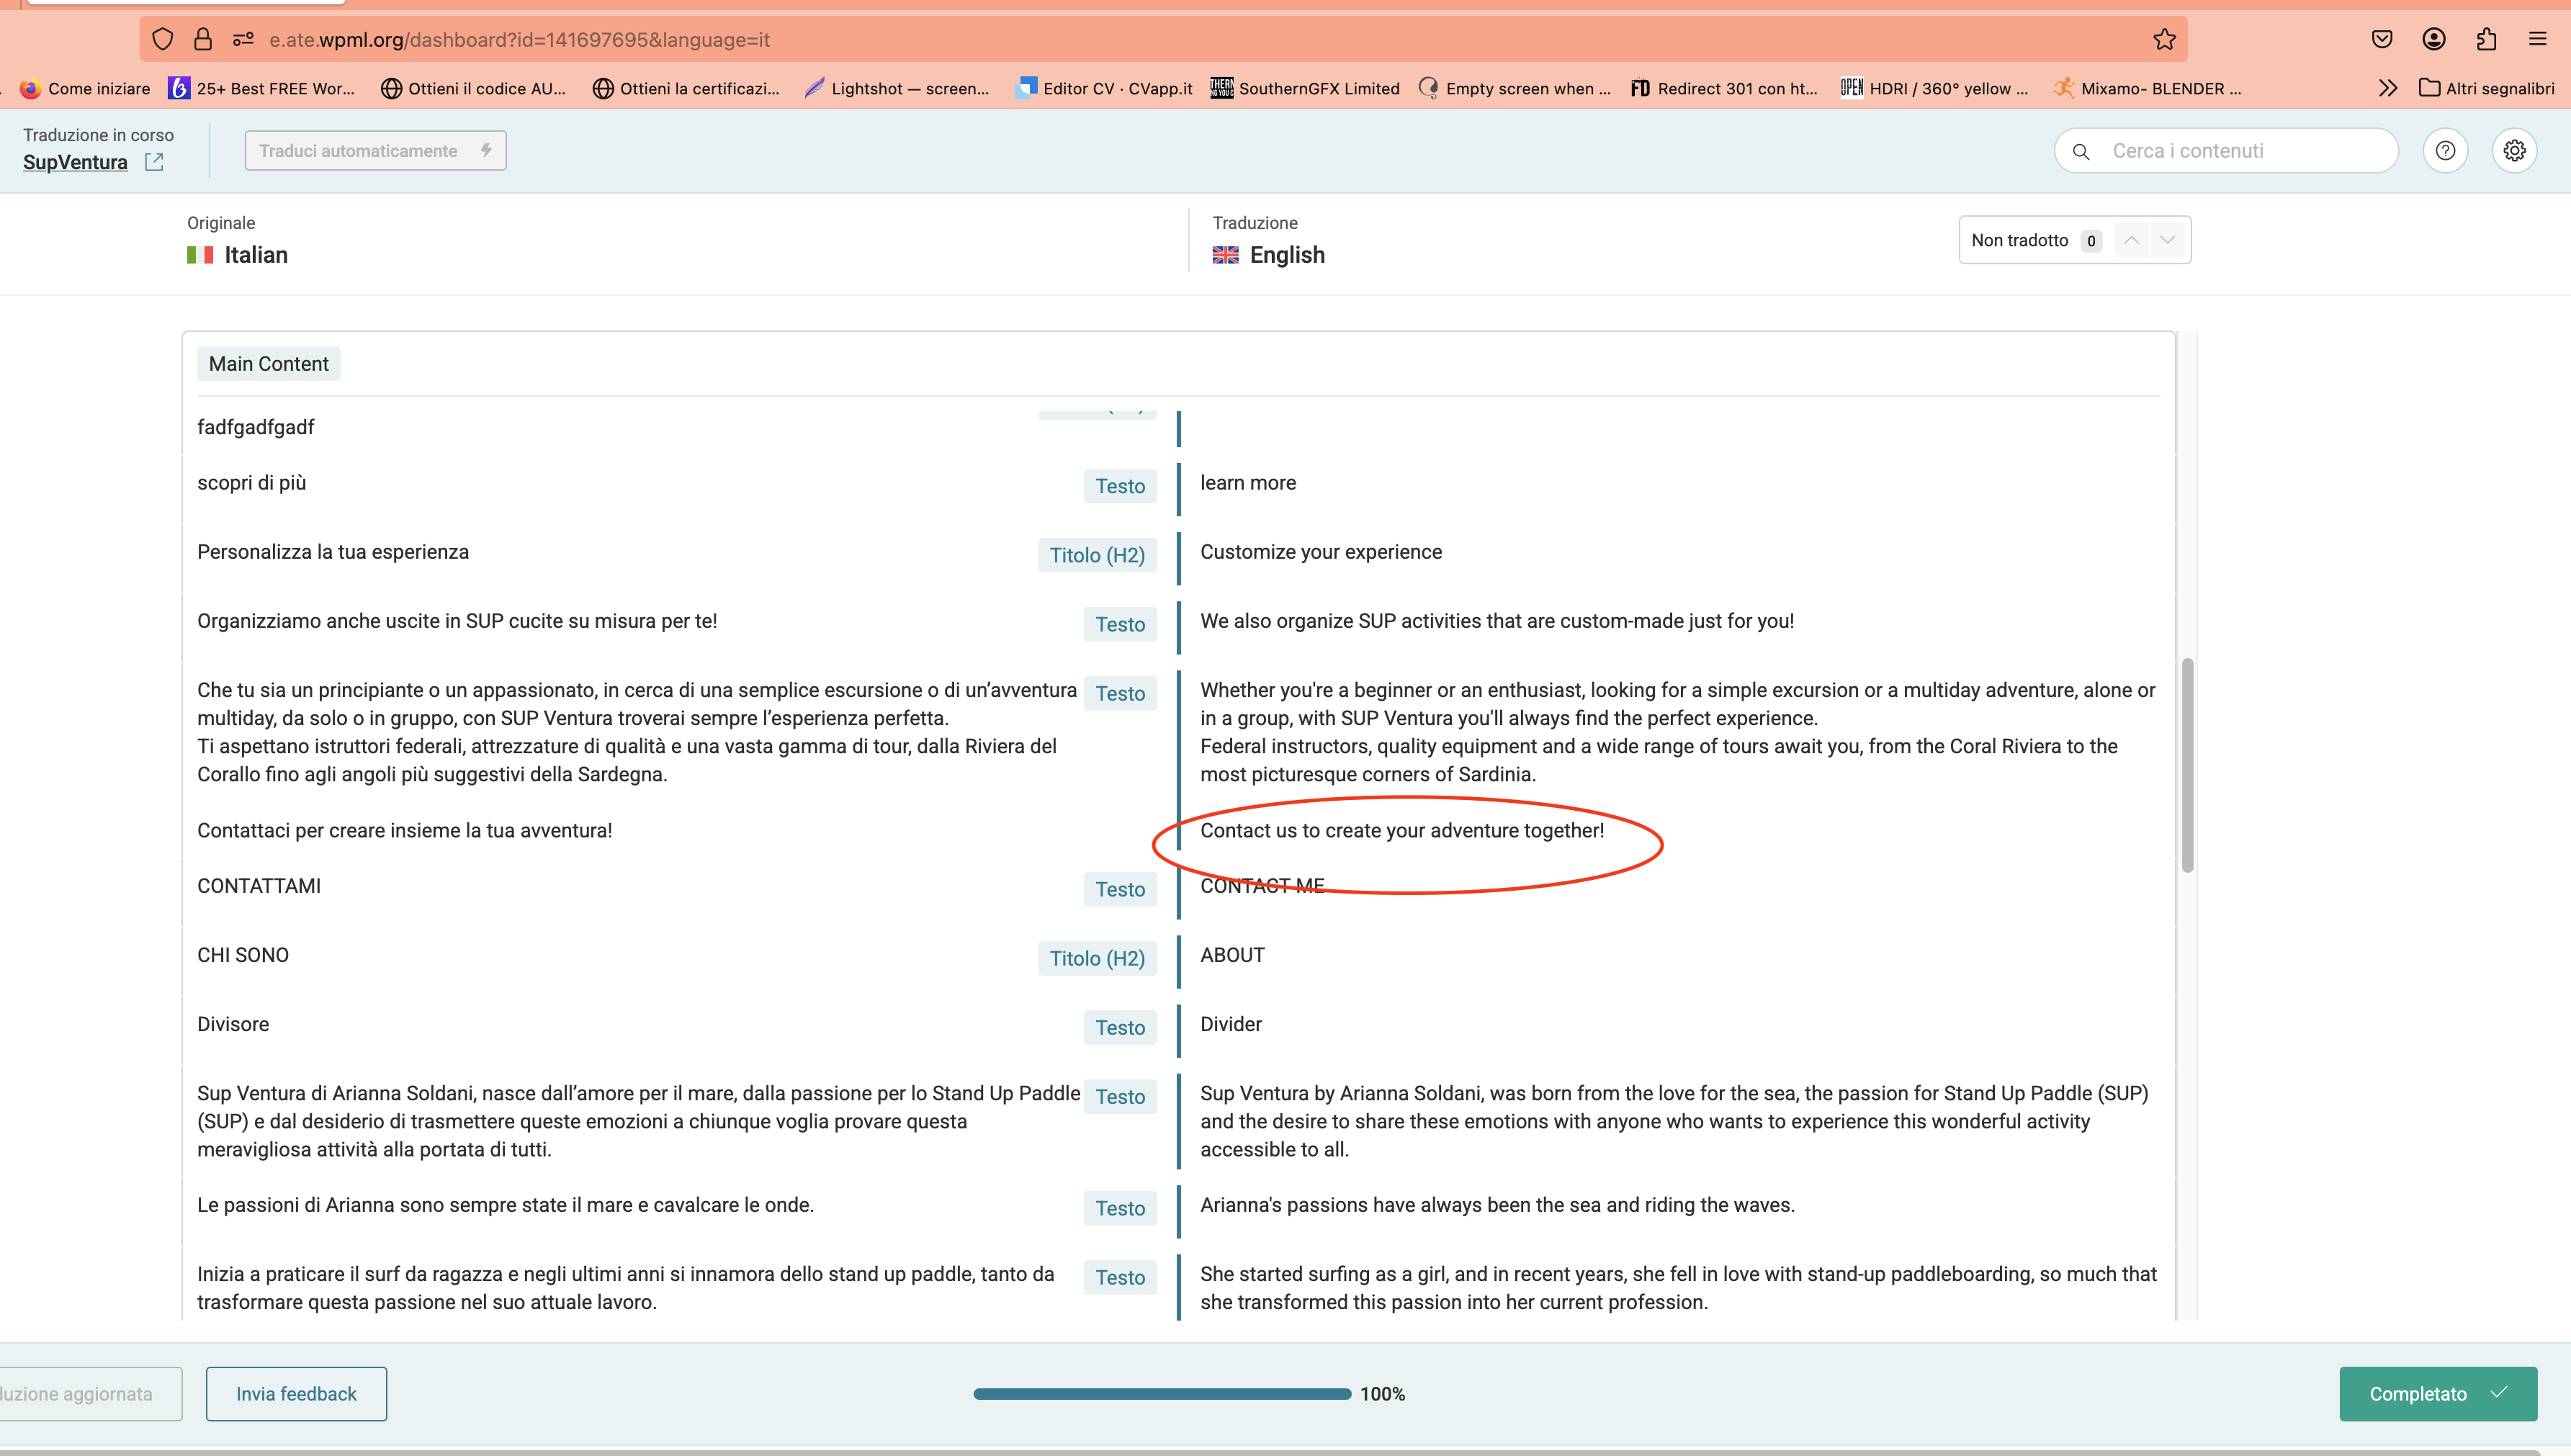The width and height of the screenshot is (2571, 1456).
Task: Click the Titolo (H2) tag beside CHI SONO
Action: [x=1097, y=958]
